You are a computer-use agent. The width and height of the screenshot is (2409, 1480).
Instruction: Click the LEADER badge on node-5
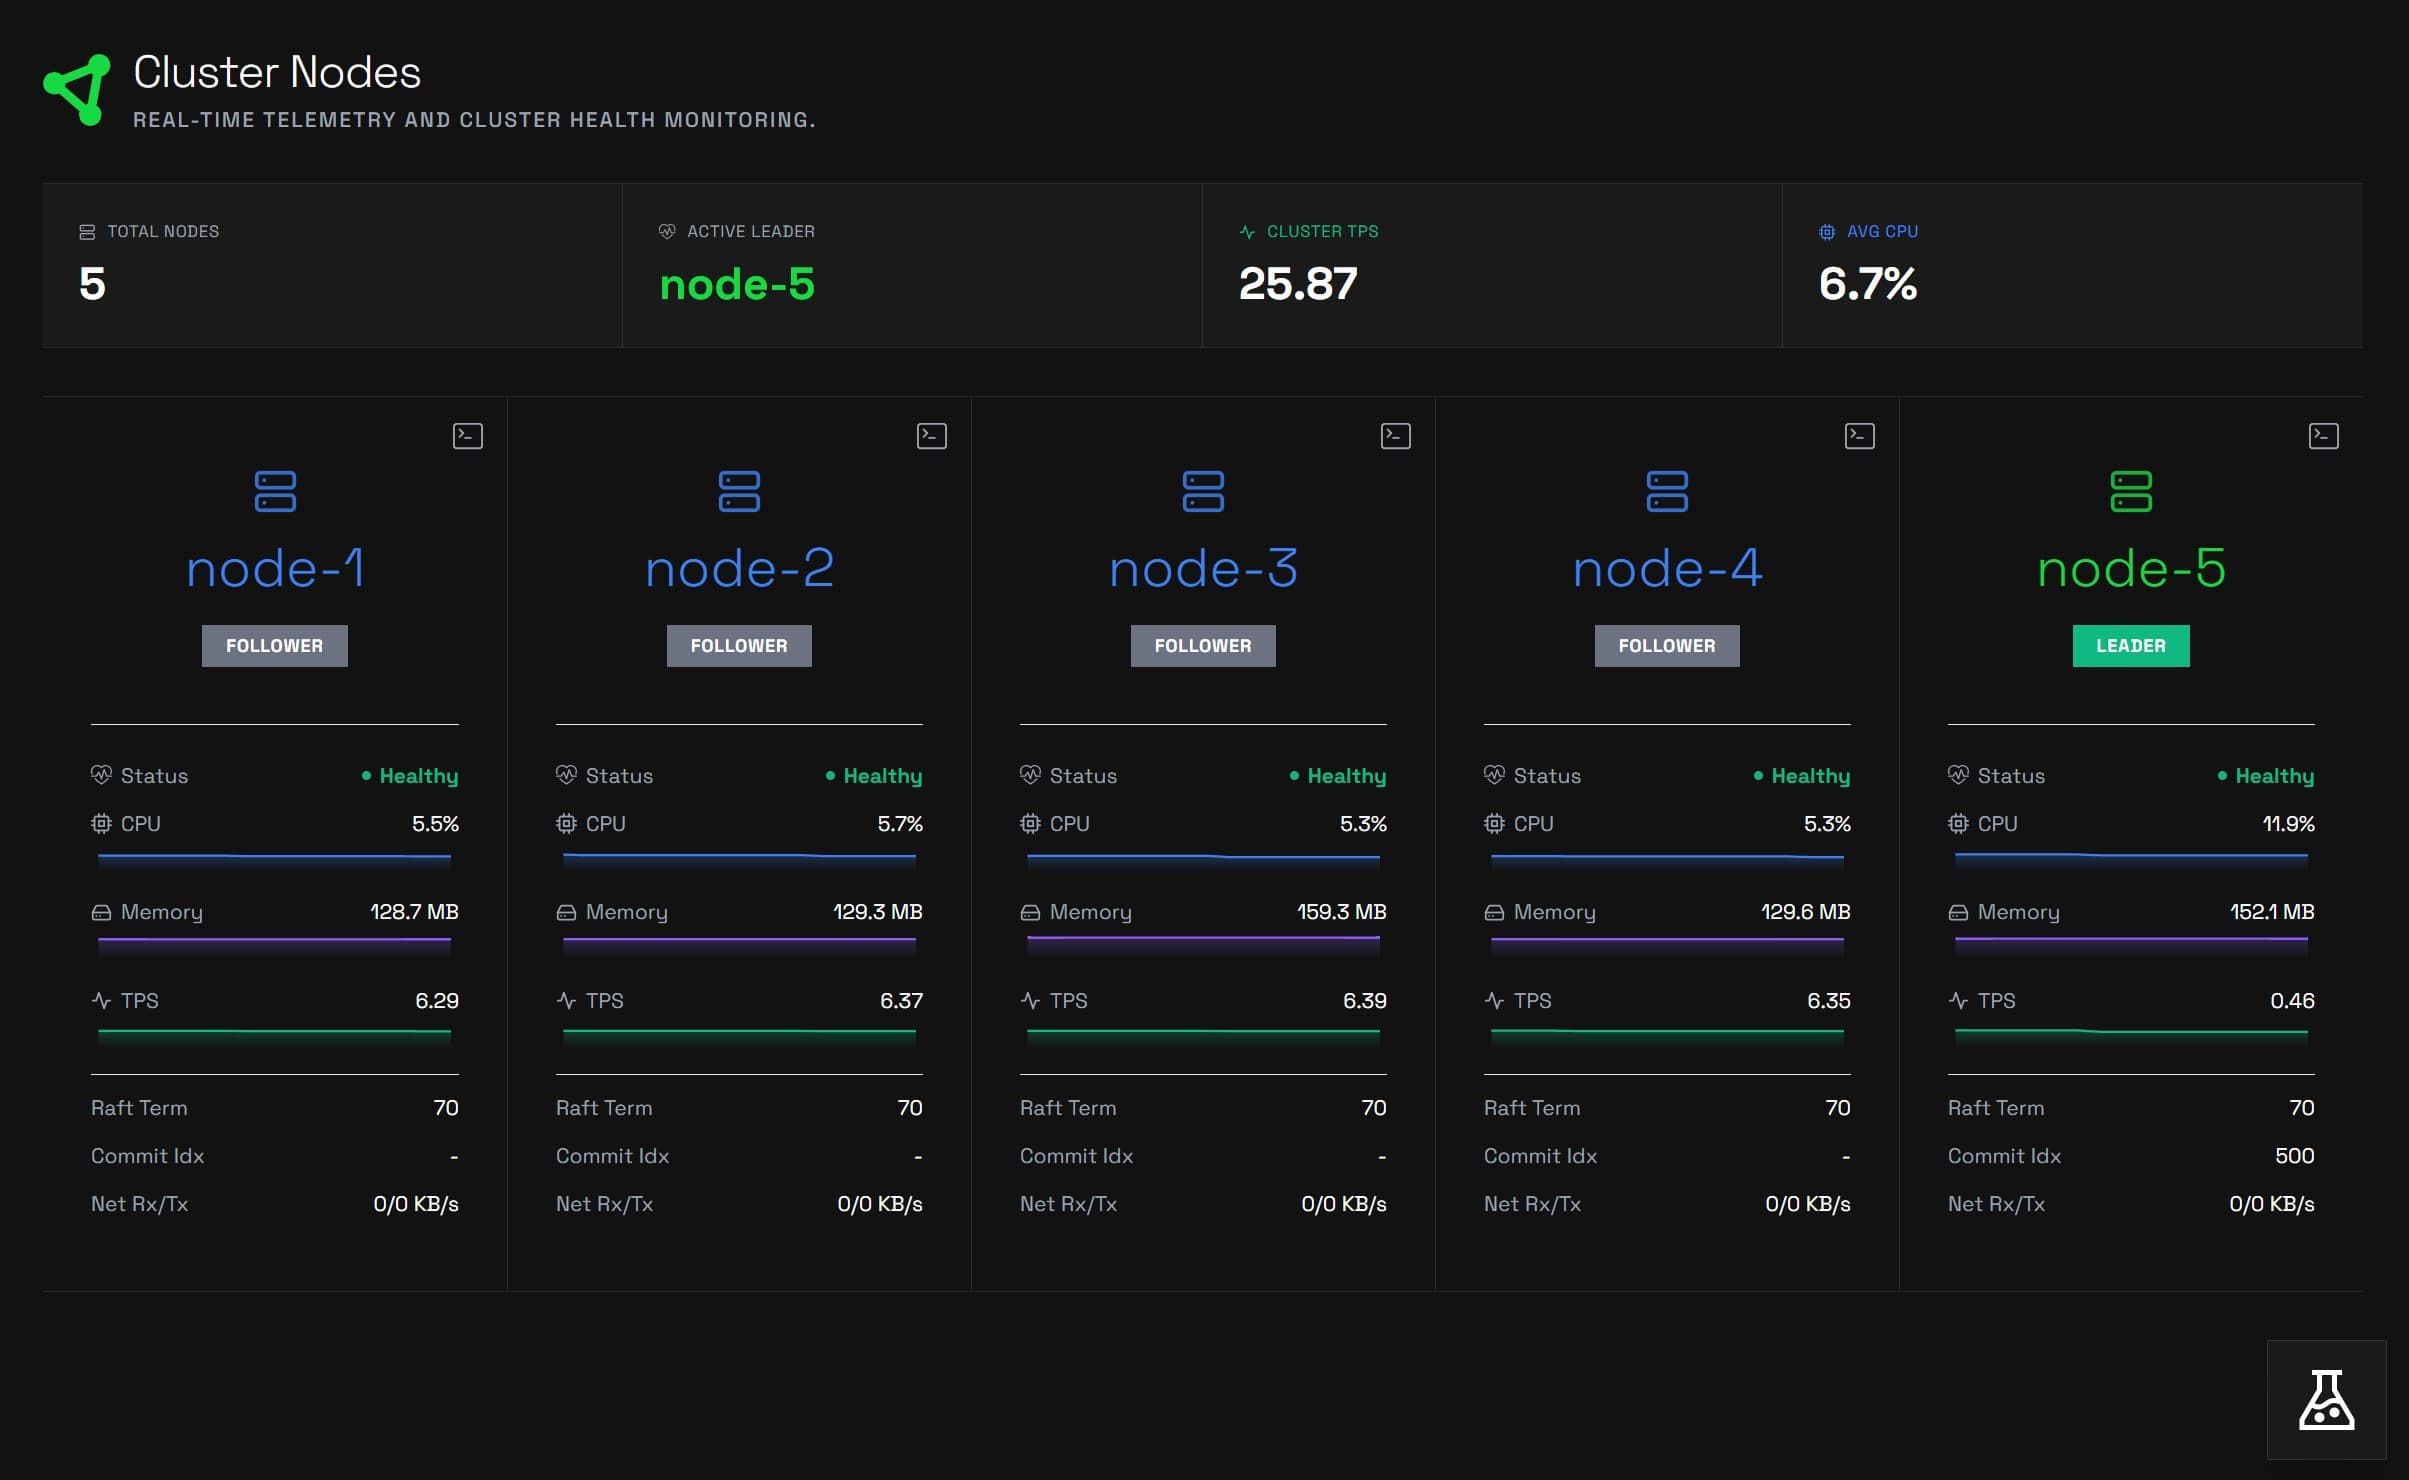(2131, 646)
